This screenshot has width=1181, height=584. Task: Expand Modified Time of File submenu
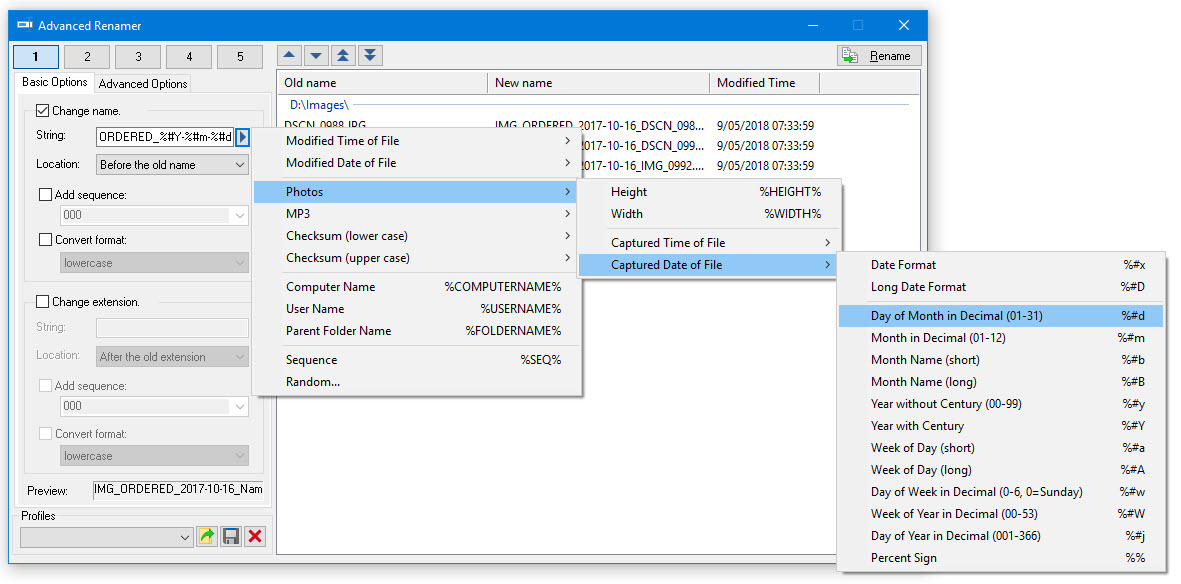(417, 141)
